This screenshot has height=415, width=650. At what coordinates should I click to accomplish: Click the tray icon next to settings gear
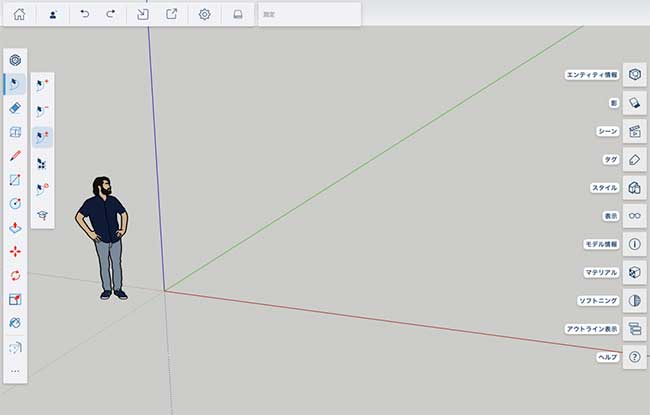[x=238, y=14]
